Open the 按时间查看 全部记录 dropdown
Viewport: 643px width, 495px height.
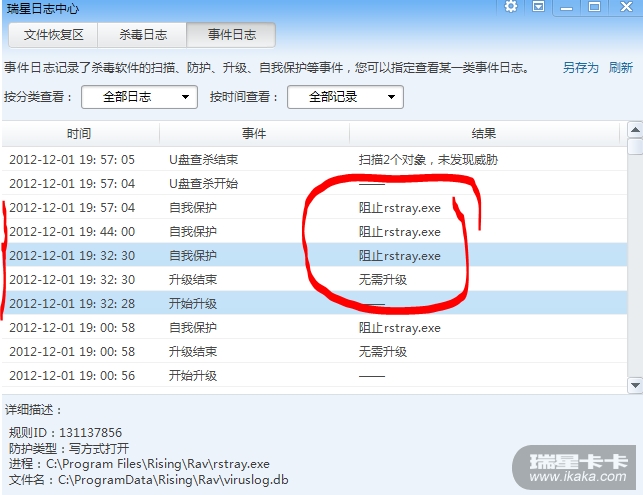click(x=345, y=97)
